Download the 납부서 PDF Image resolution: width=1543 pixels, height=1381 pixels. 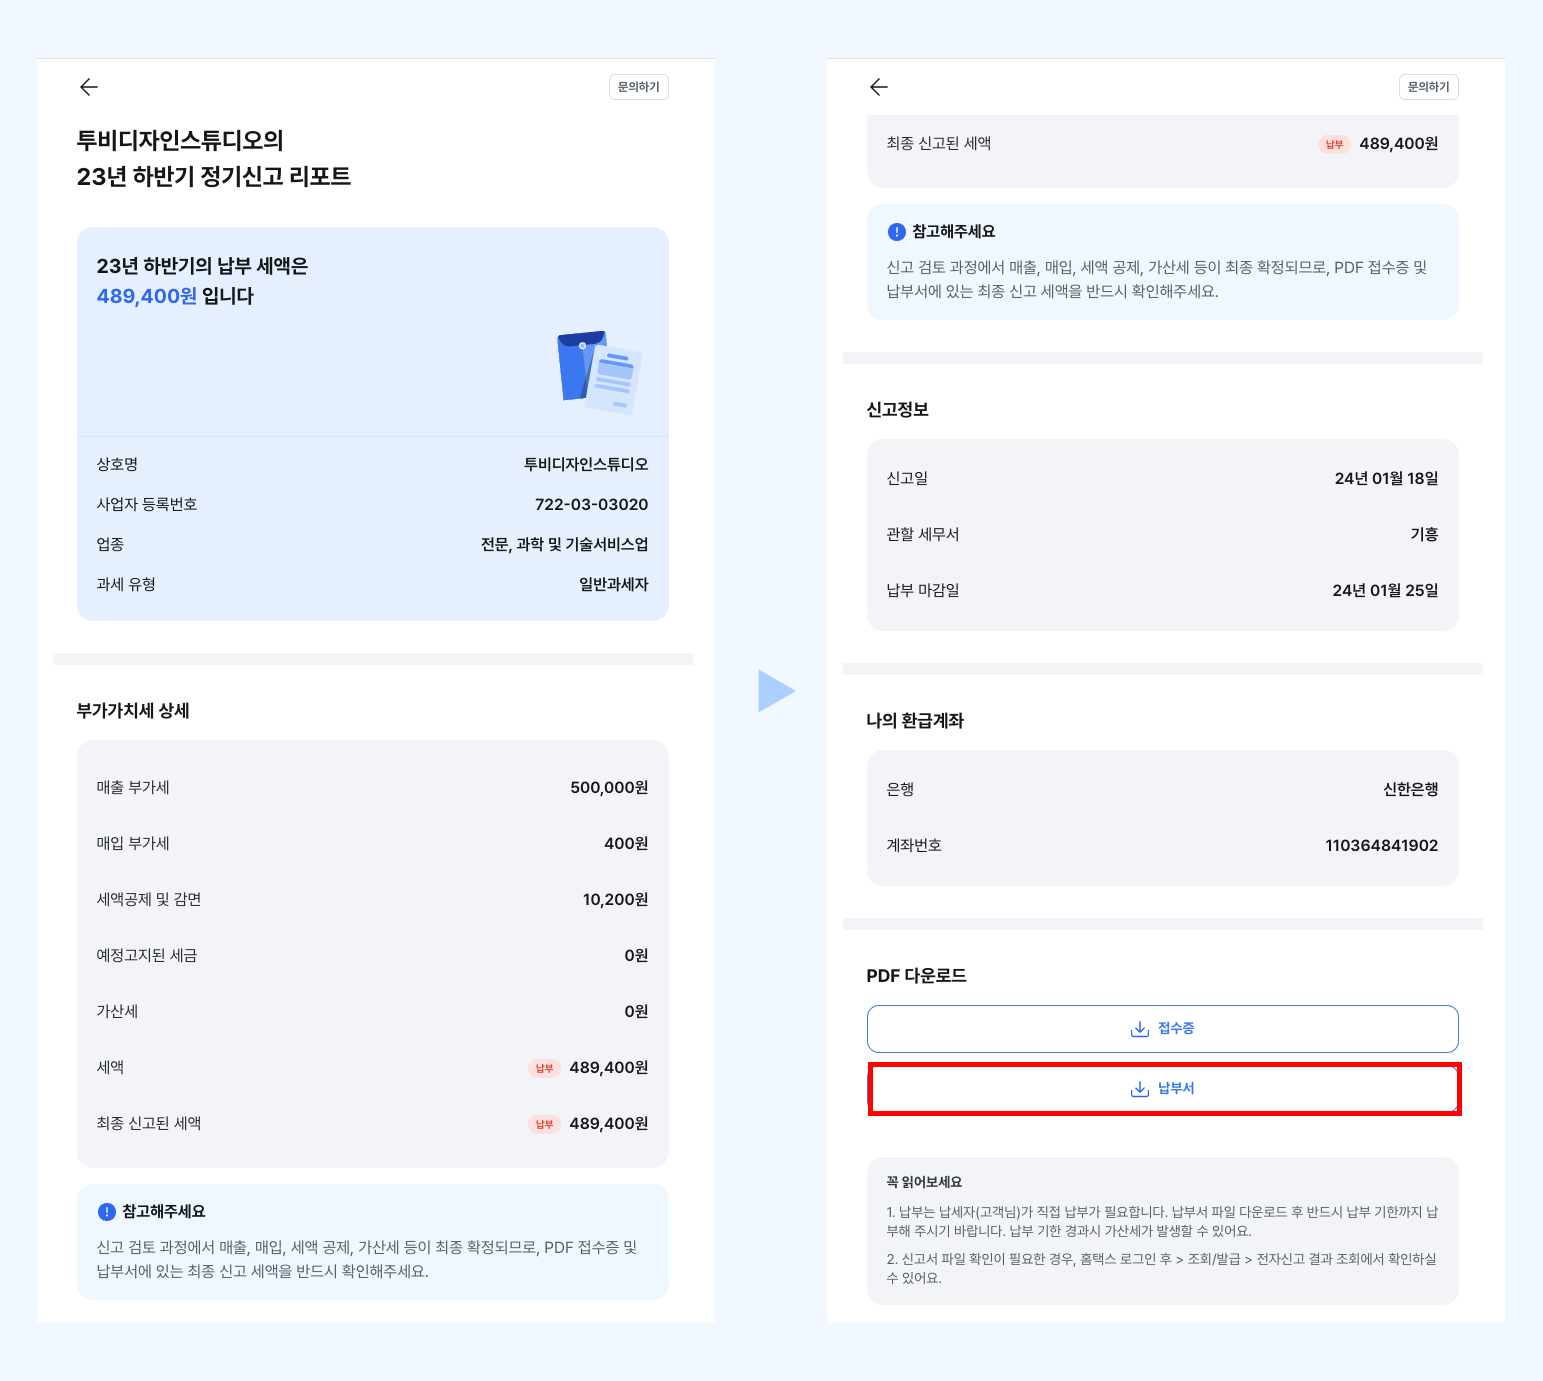pos(1163,1089)
